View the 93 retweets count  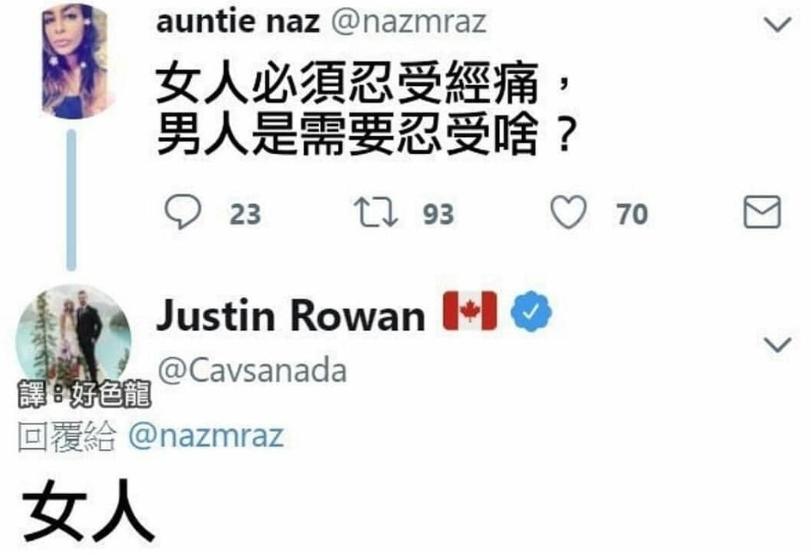pos(439,214)
